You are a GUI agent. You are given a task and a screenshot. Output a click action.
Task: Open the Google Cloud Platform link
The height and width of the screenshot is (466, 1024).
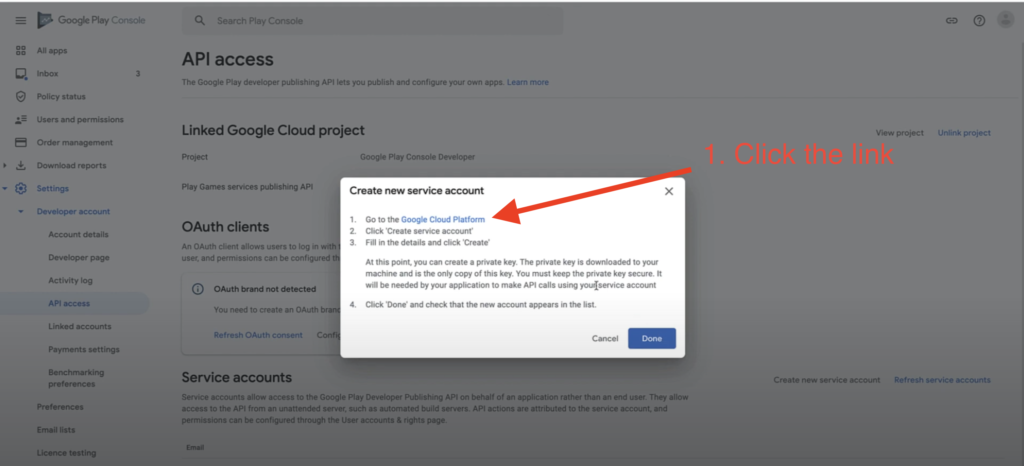point(443,219)
